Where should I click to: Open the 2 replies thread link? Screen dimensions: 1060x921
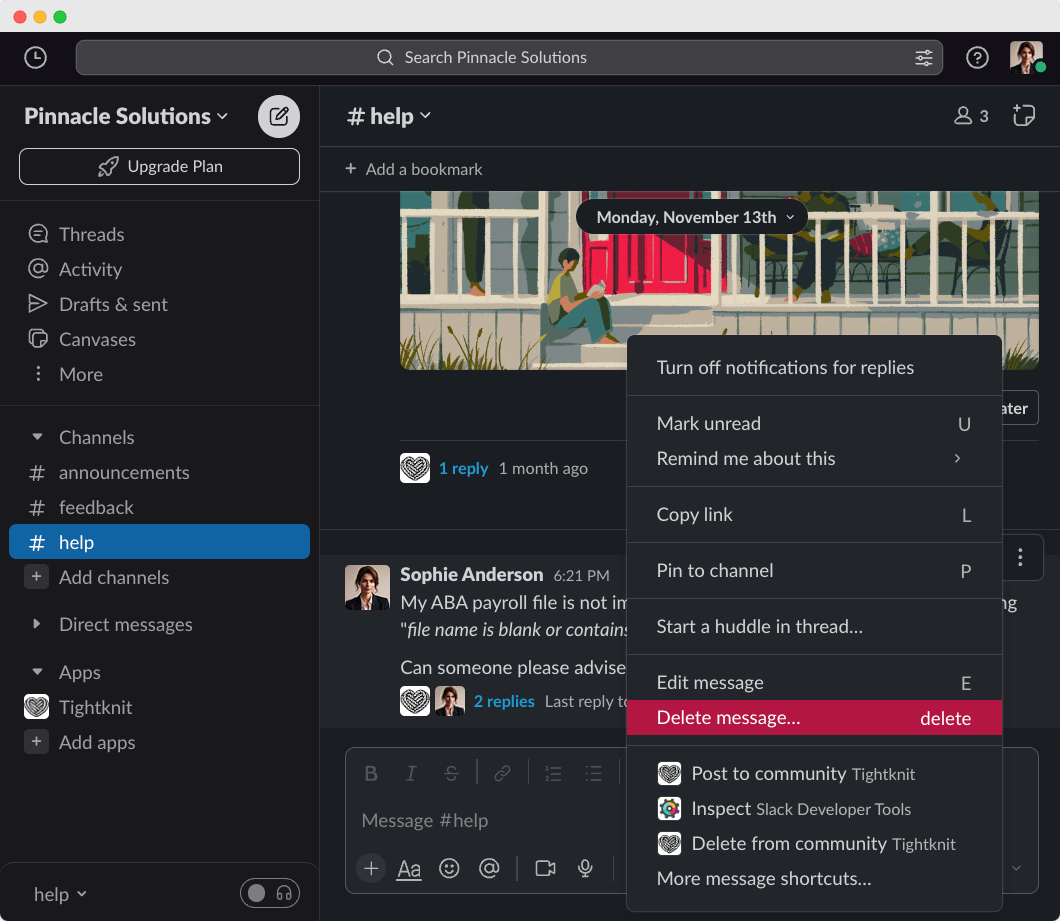504,701
